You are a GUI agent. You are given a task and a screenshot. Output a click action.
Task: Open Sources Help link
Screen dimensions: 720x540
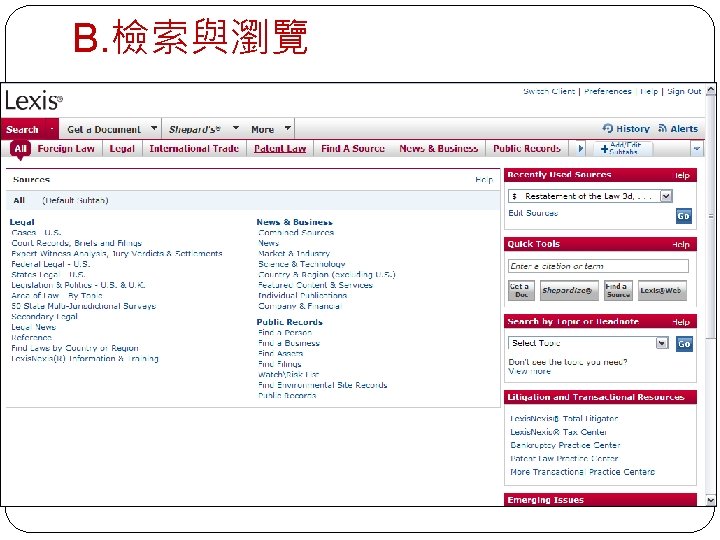484,180
